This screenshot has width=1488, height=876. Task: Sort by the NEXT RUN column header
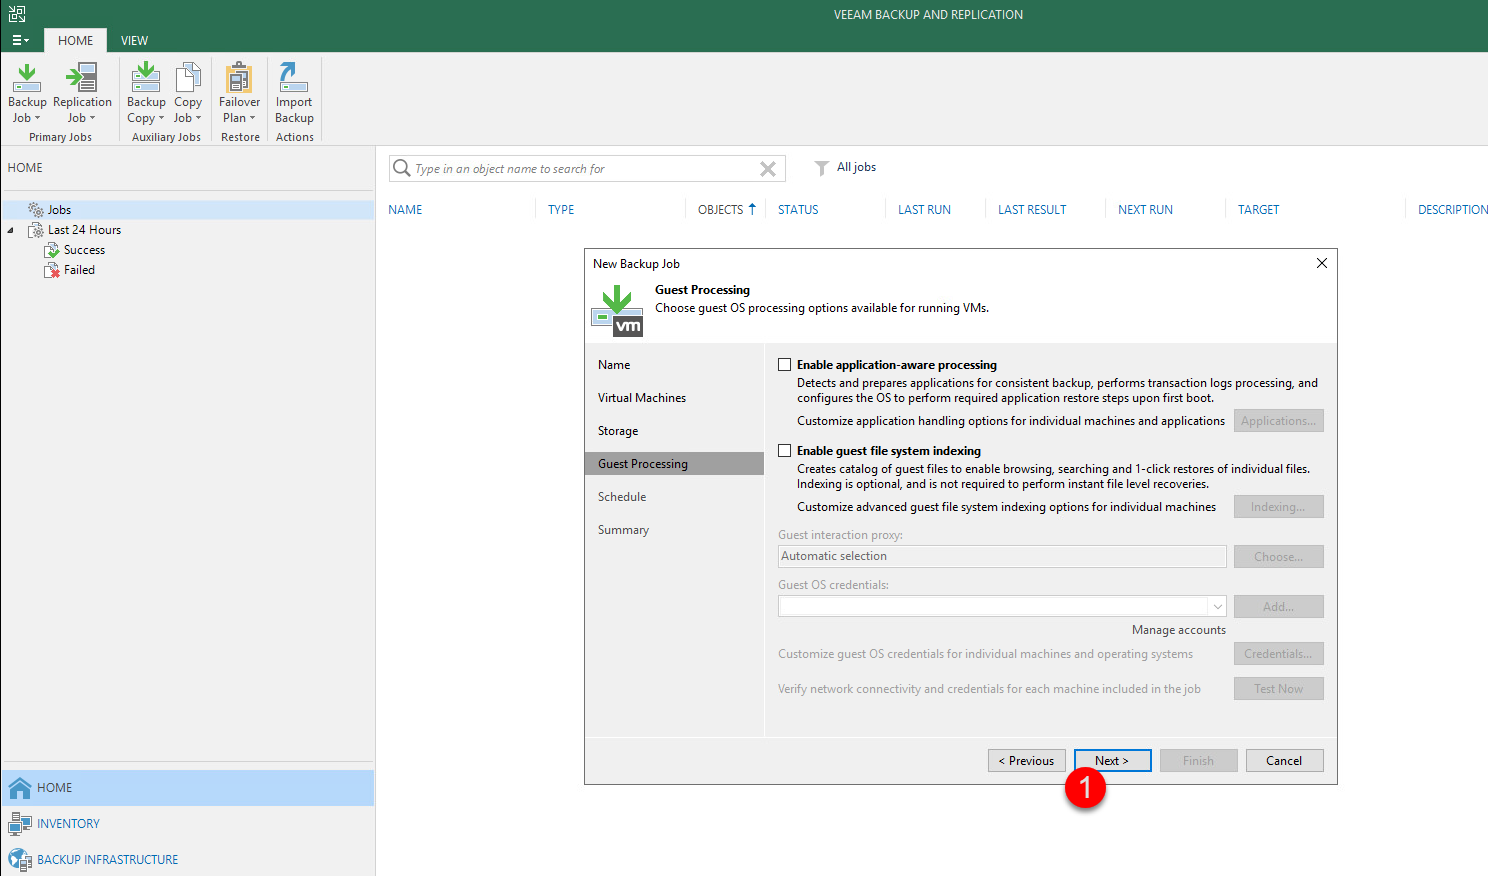(x=1145, y=210)
